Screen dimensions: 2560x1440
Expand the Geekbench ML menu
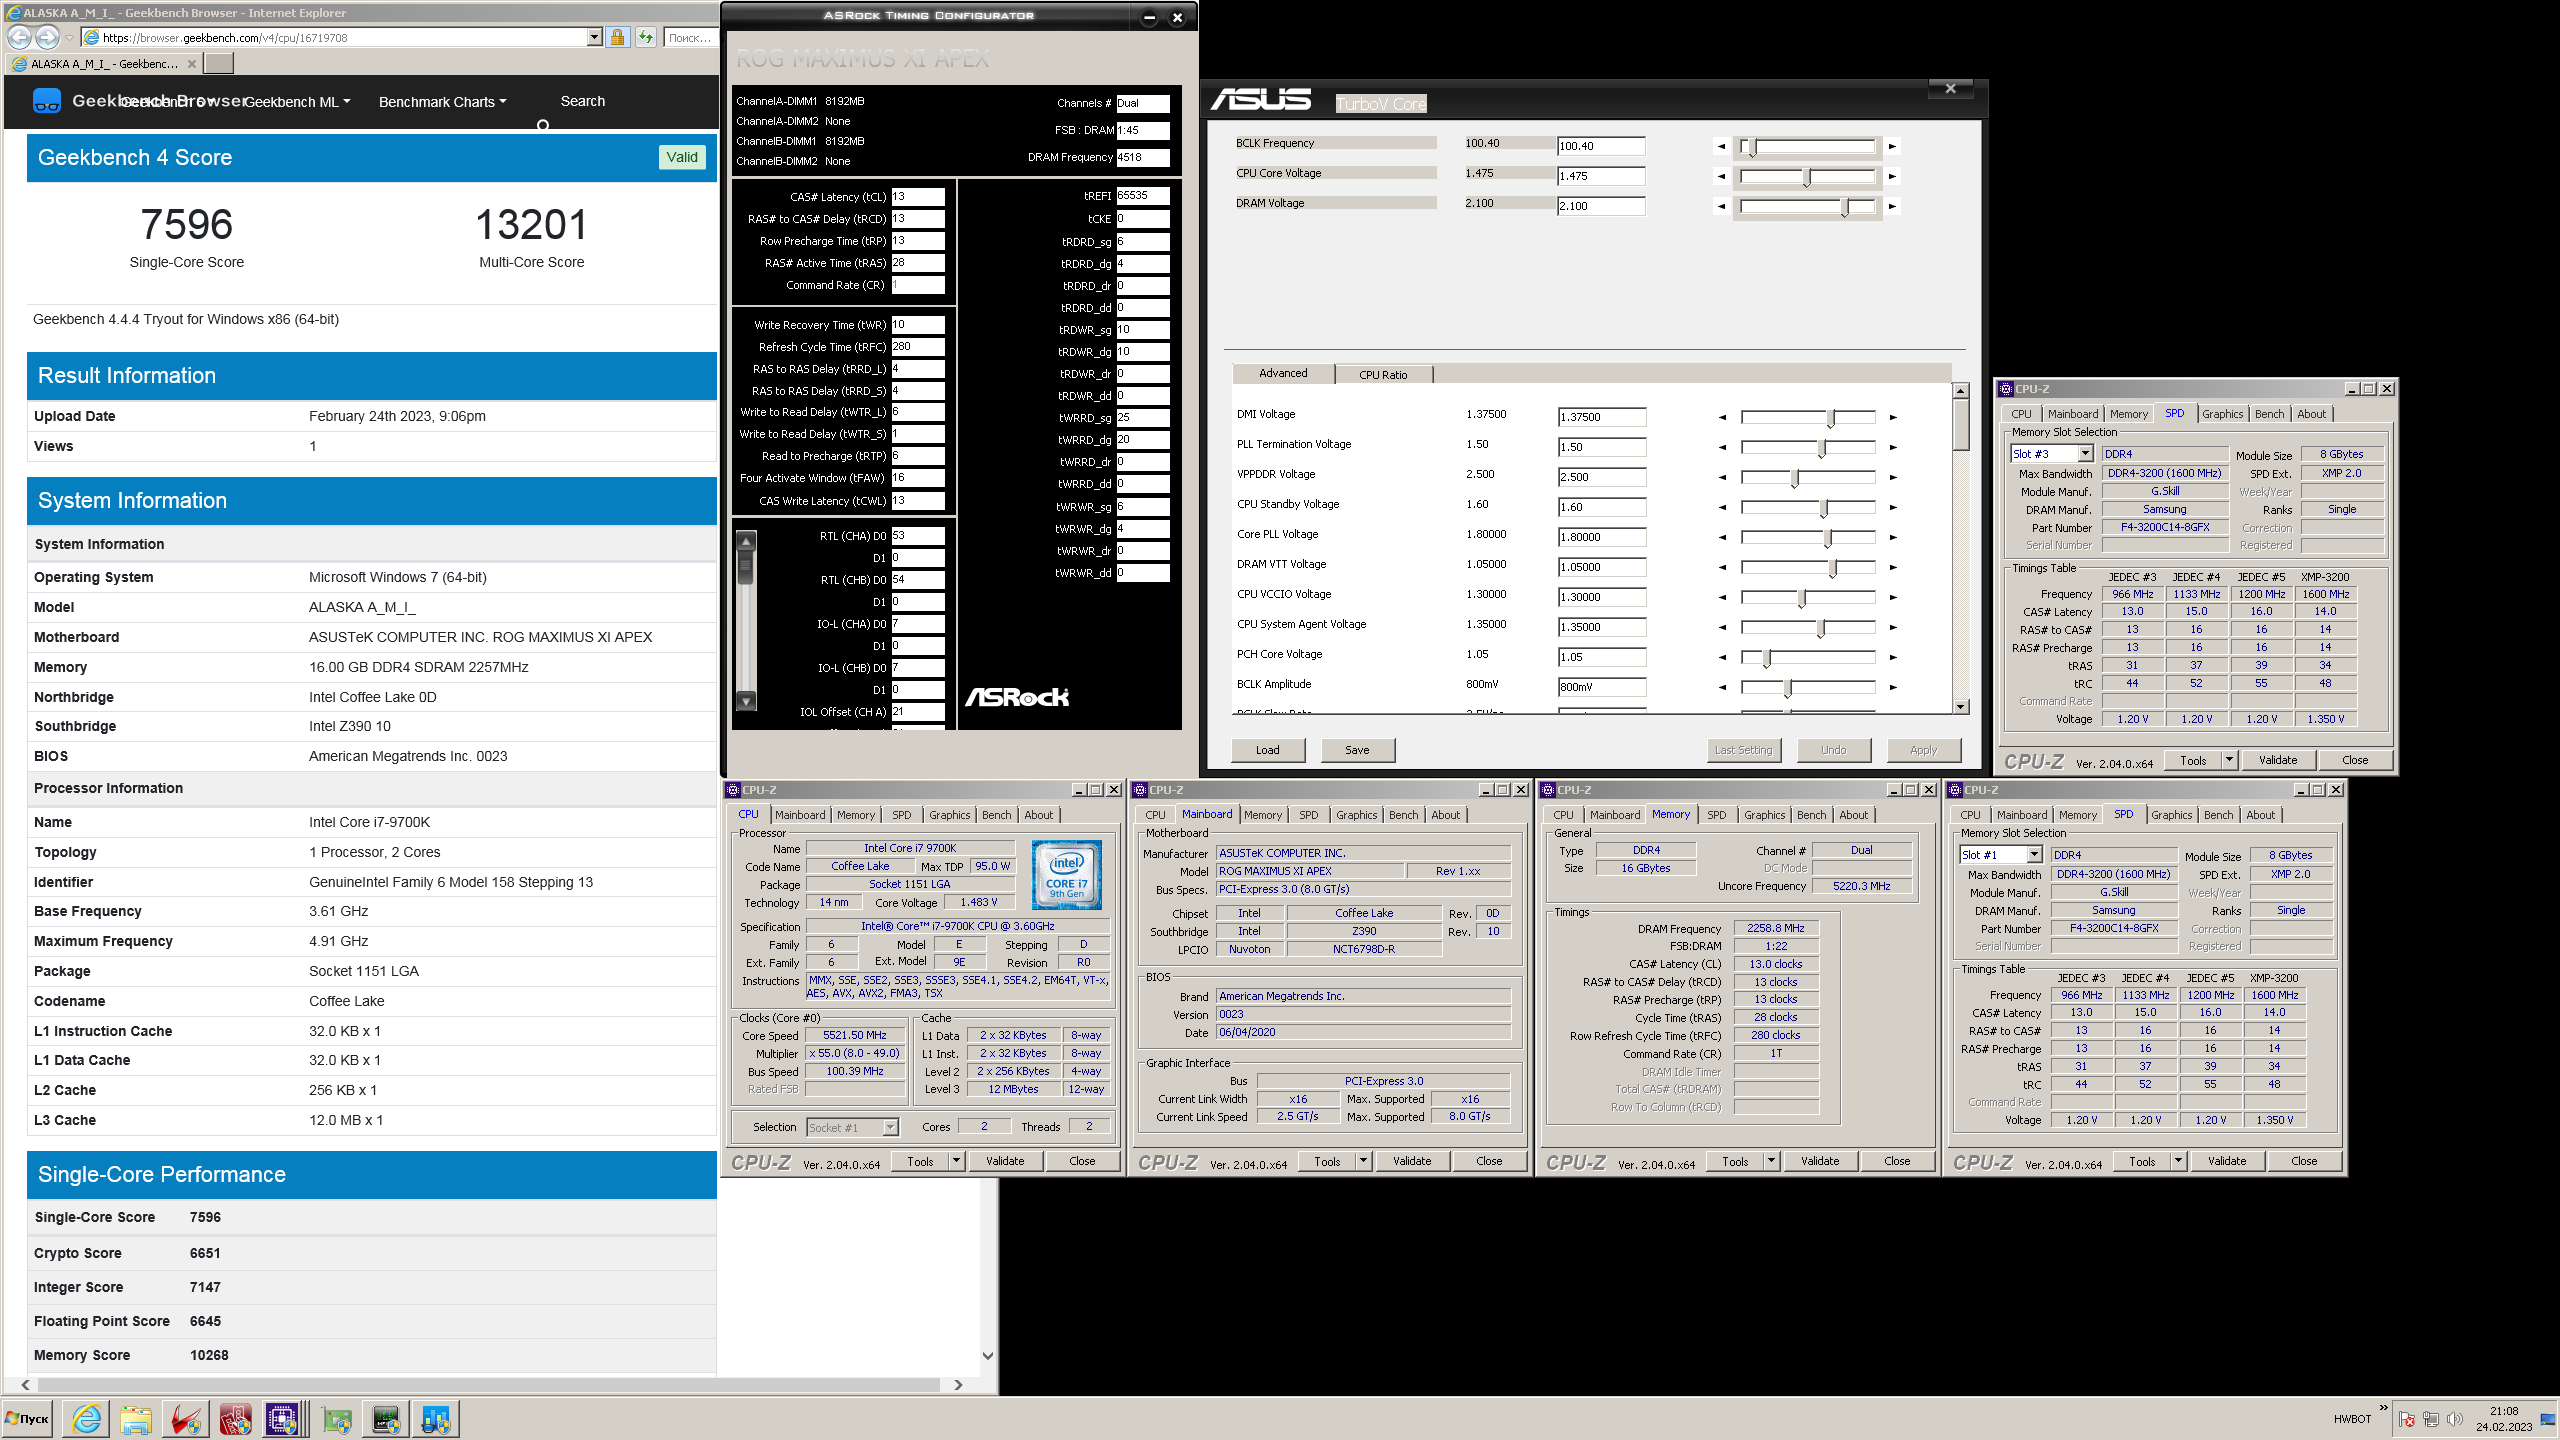(298, 102)
